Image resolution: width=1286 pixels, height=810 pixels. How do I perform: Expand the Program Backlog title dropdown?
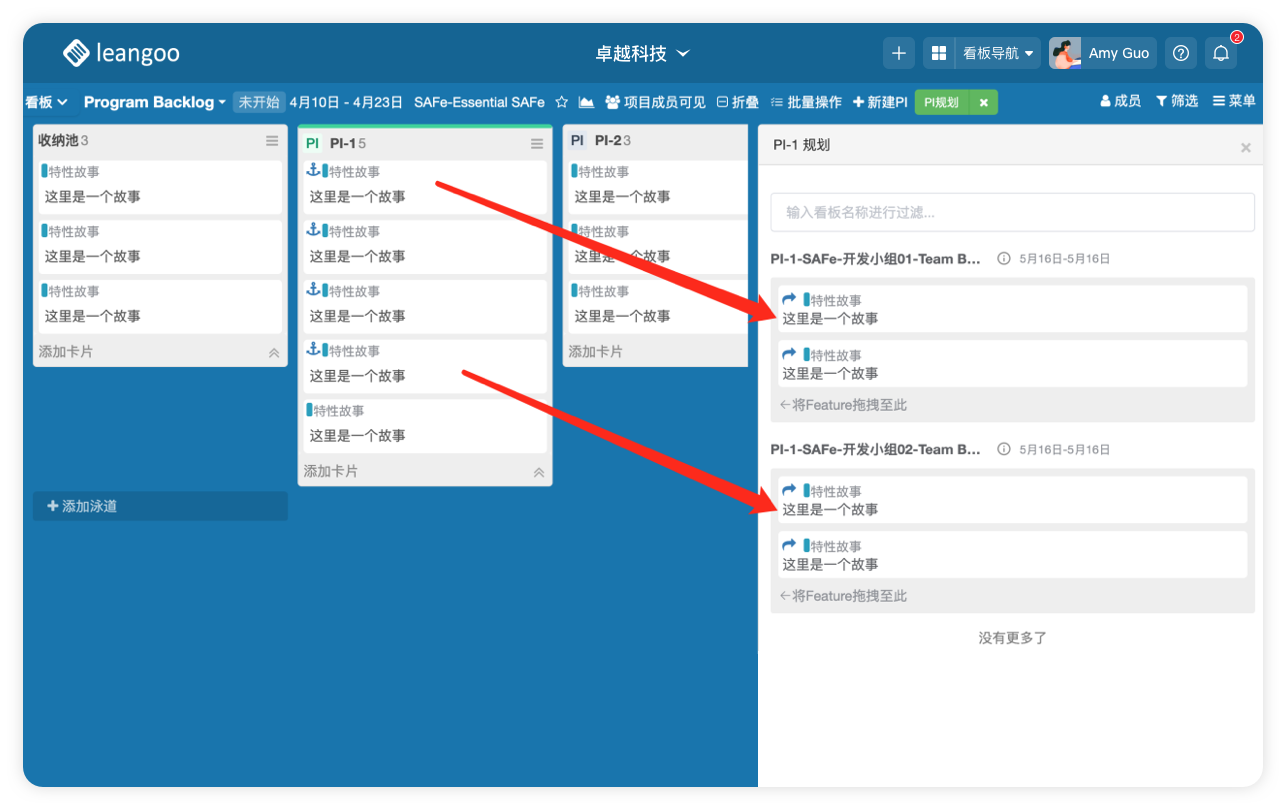[154, 102]
